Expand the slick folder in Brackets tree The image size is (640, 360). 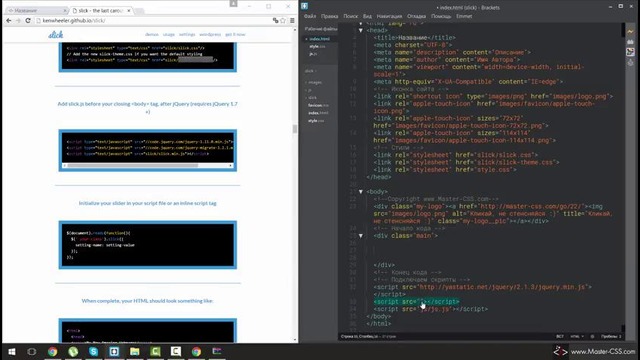tap(311, 98)
